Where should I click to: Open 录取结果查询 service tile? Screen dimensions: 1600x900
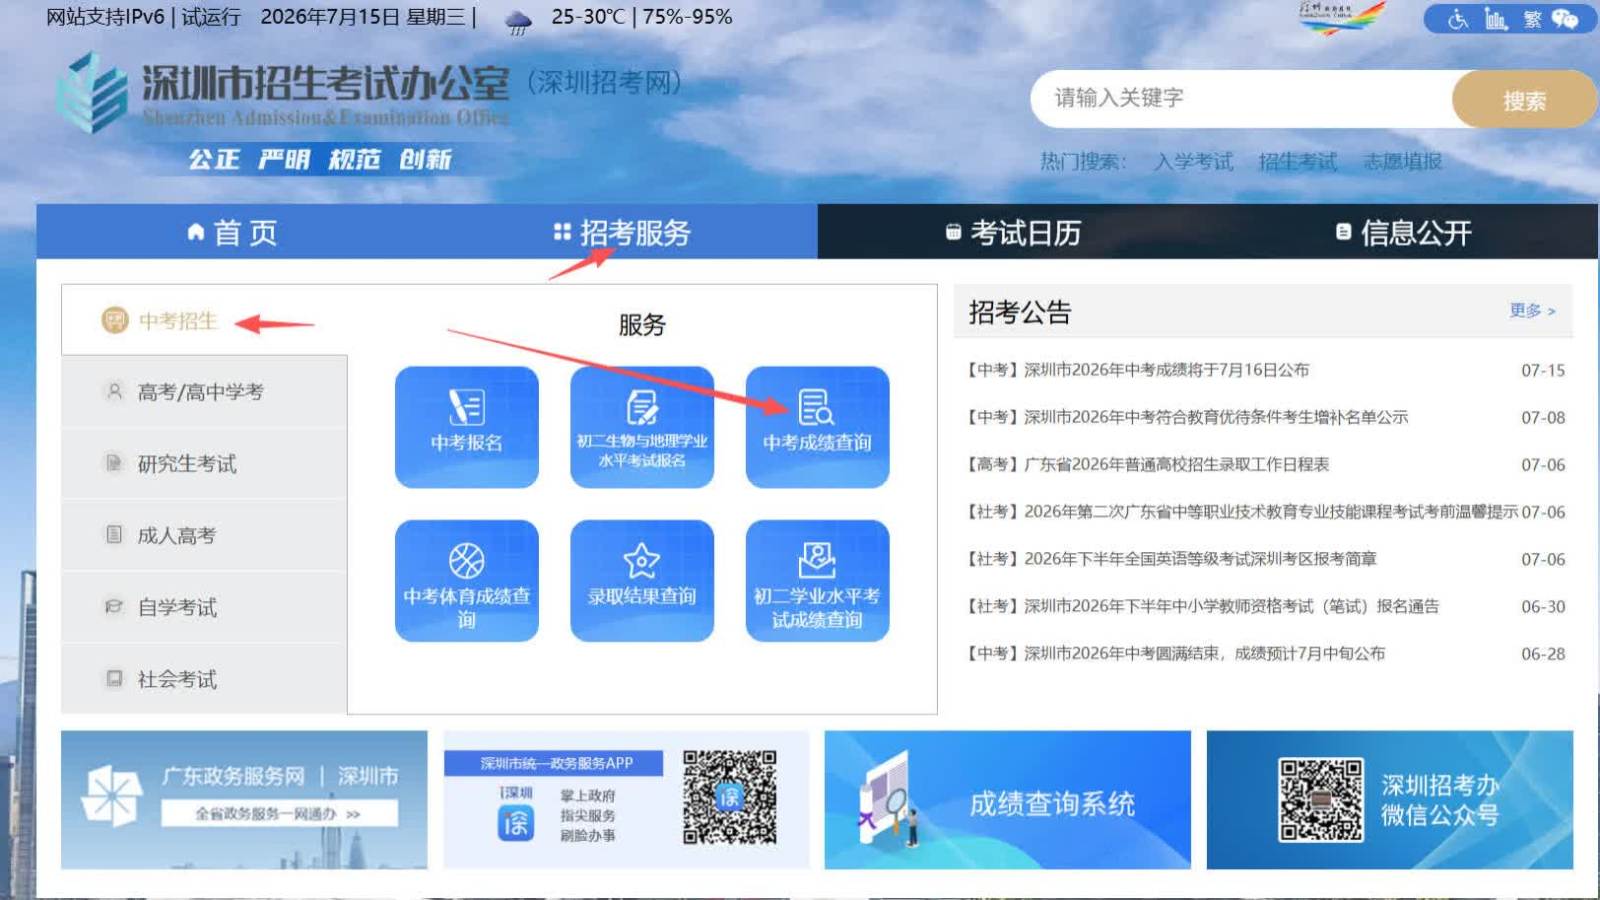point(642,580)
